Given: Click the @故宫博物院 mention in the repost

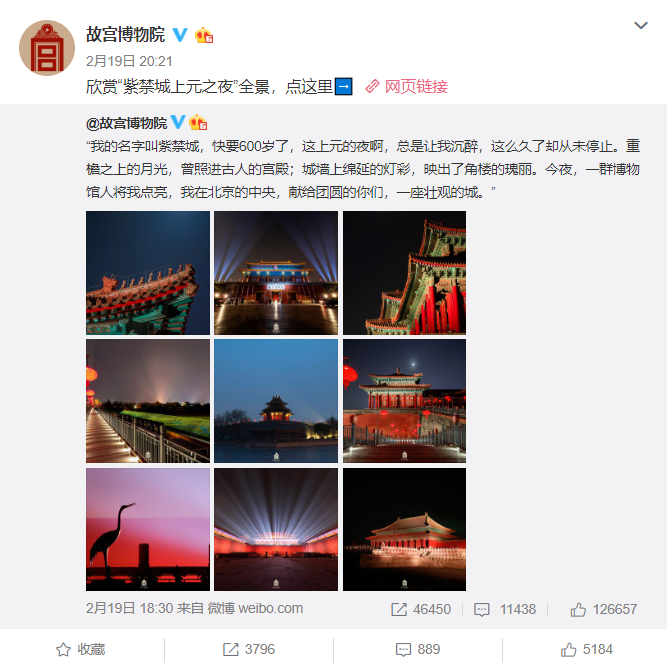Looking at the screenshot, I should click(x=127, y=123).
